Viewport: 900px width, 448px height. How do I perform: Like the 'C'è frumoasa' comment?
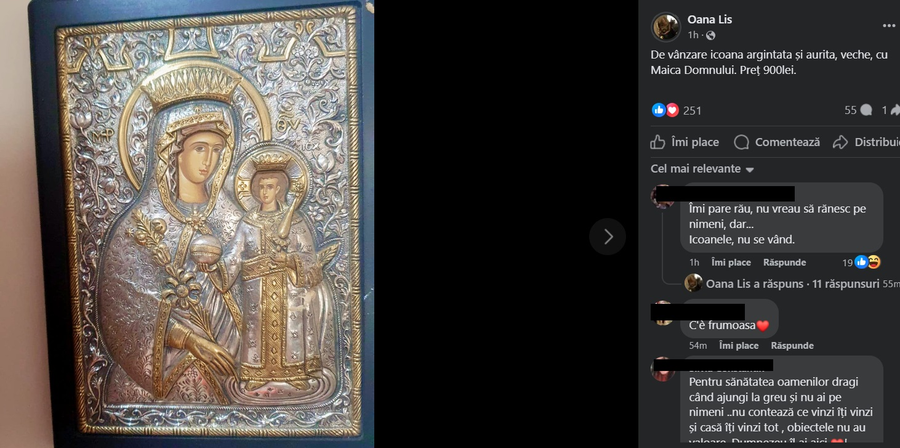pyautogui.click(x=739, y=346)
